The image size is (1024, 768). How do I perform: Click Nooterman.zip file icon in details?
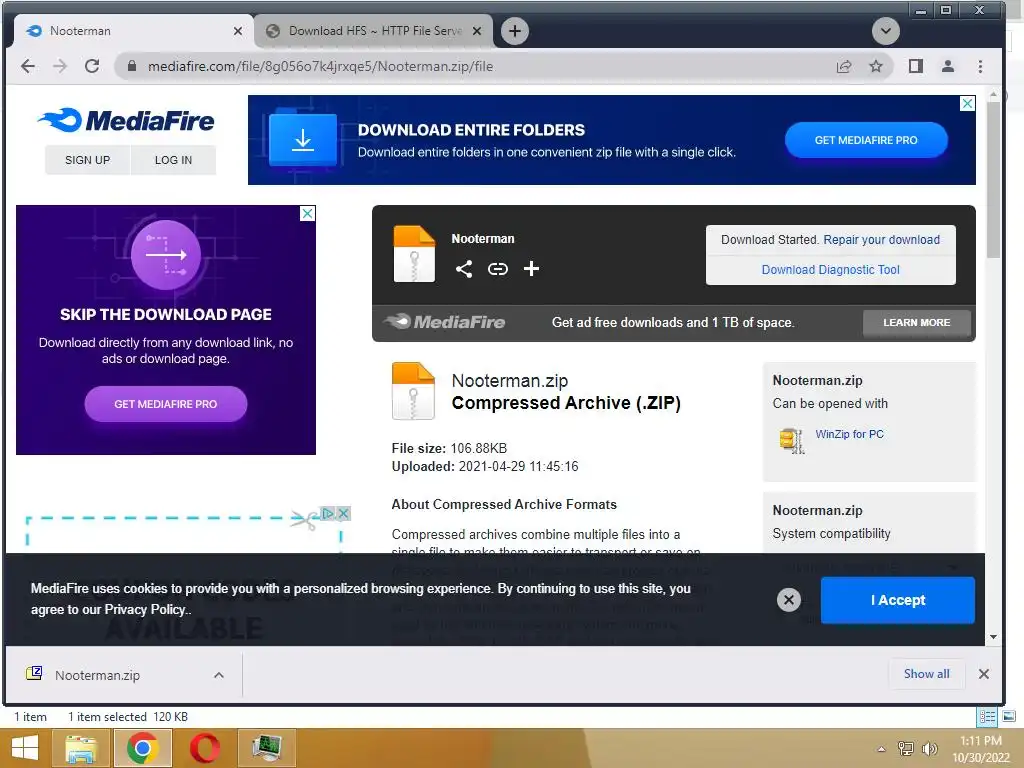(x=413, y=391)
